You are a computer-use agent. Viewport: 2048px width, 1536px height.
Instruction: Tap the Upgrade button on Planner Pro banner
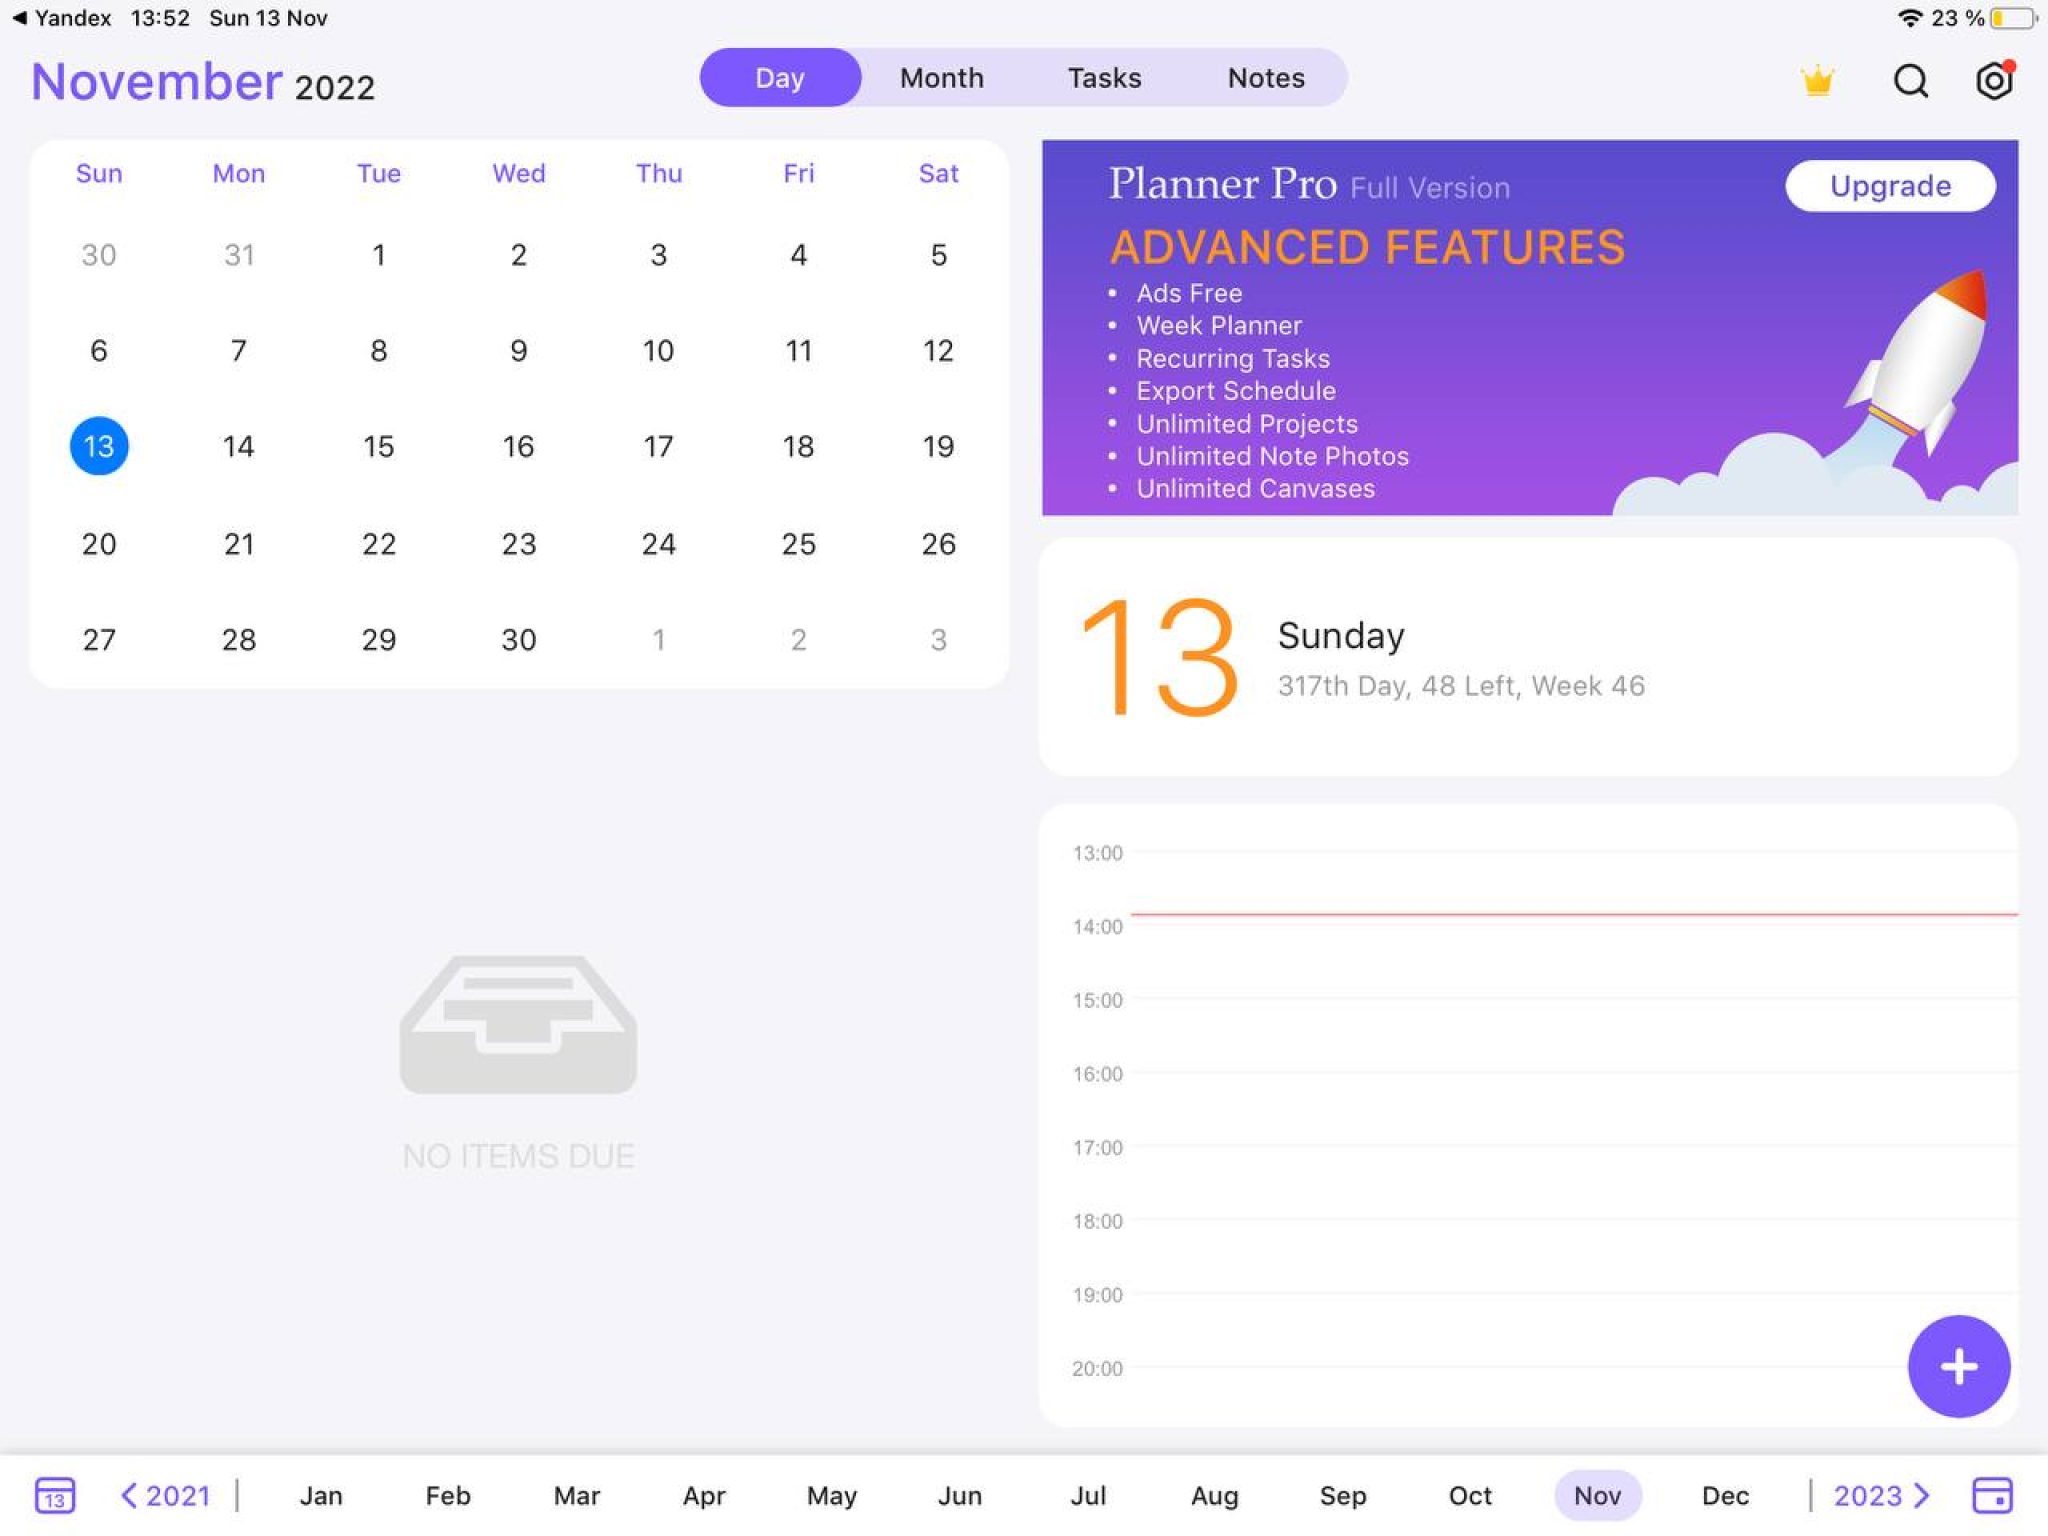(x=1889, y=186)
